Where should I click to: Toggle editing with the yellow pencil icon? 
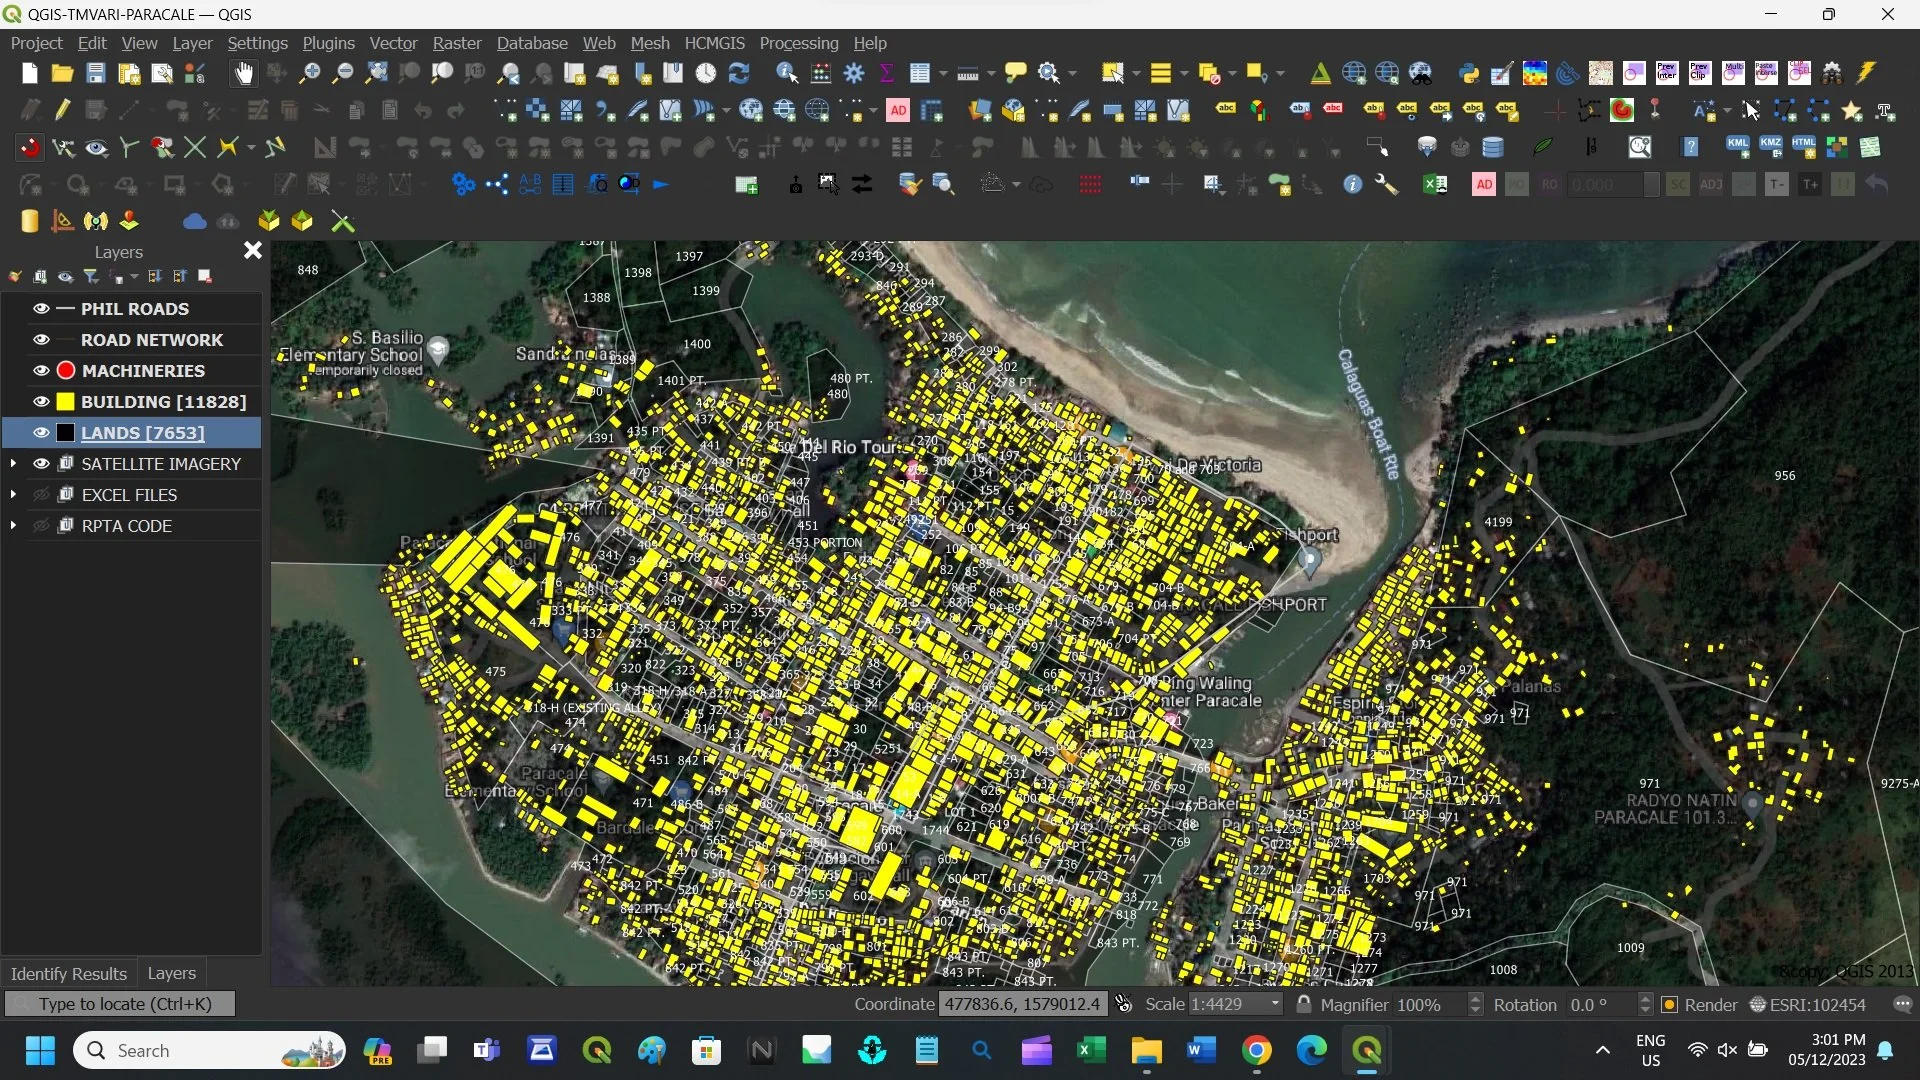coord(63,110)
